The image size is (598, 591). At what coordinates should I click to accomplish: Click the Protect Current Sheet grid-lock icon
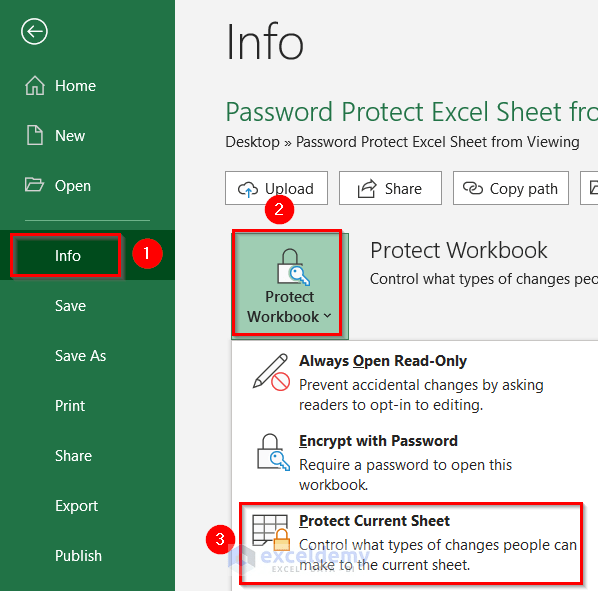271,533
